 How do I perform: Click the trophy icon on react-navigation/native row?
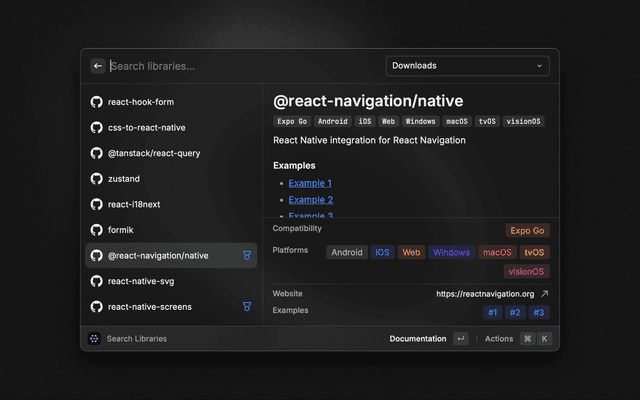pyautogui.click(x=246, y=256)
